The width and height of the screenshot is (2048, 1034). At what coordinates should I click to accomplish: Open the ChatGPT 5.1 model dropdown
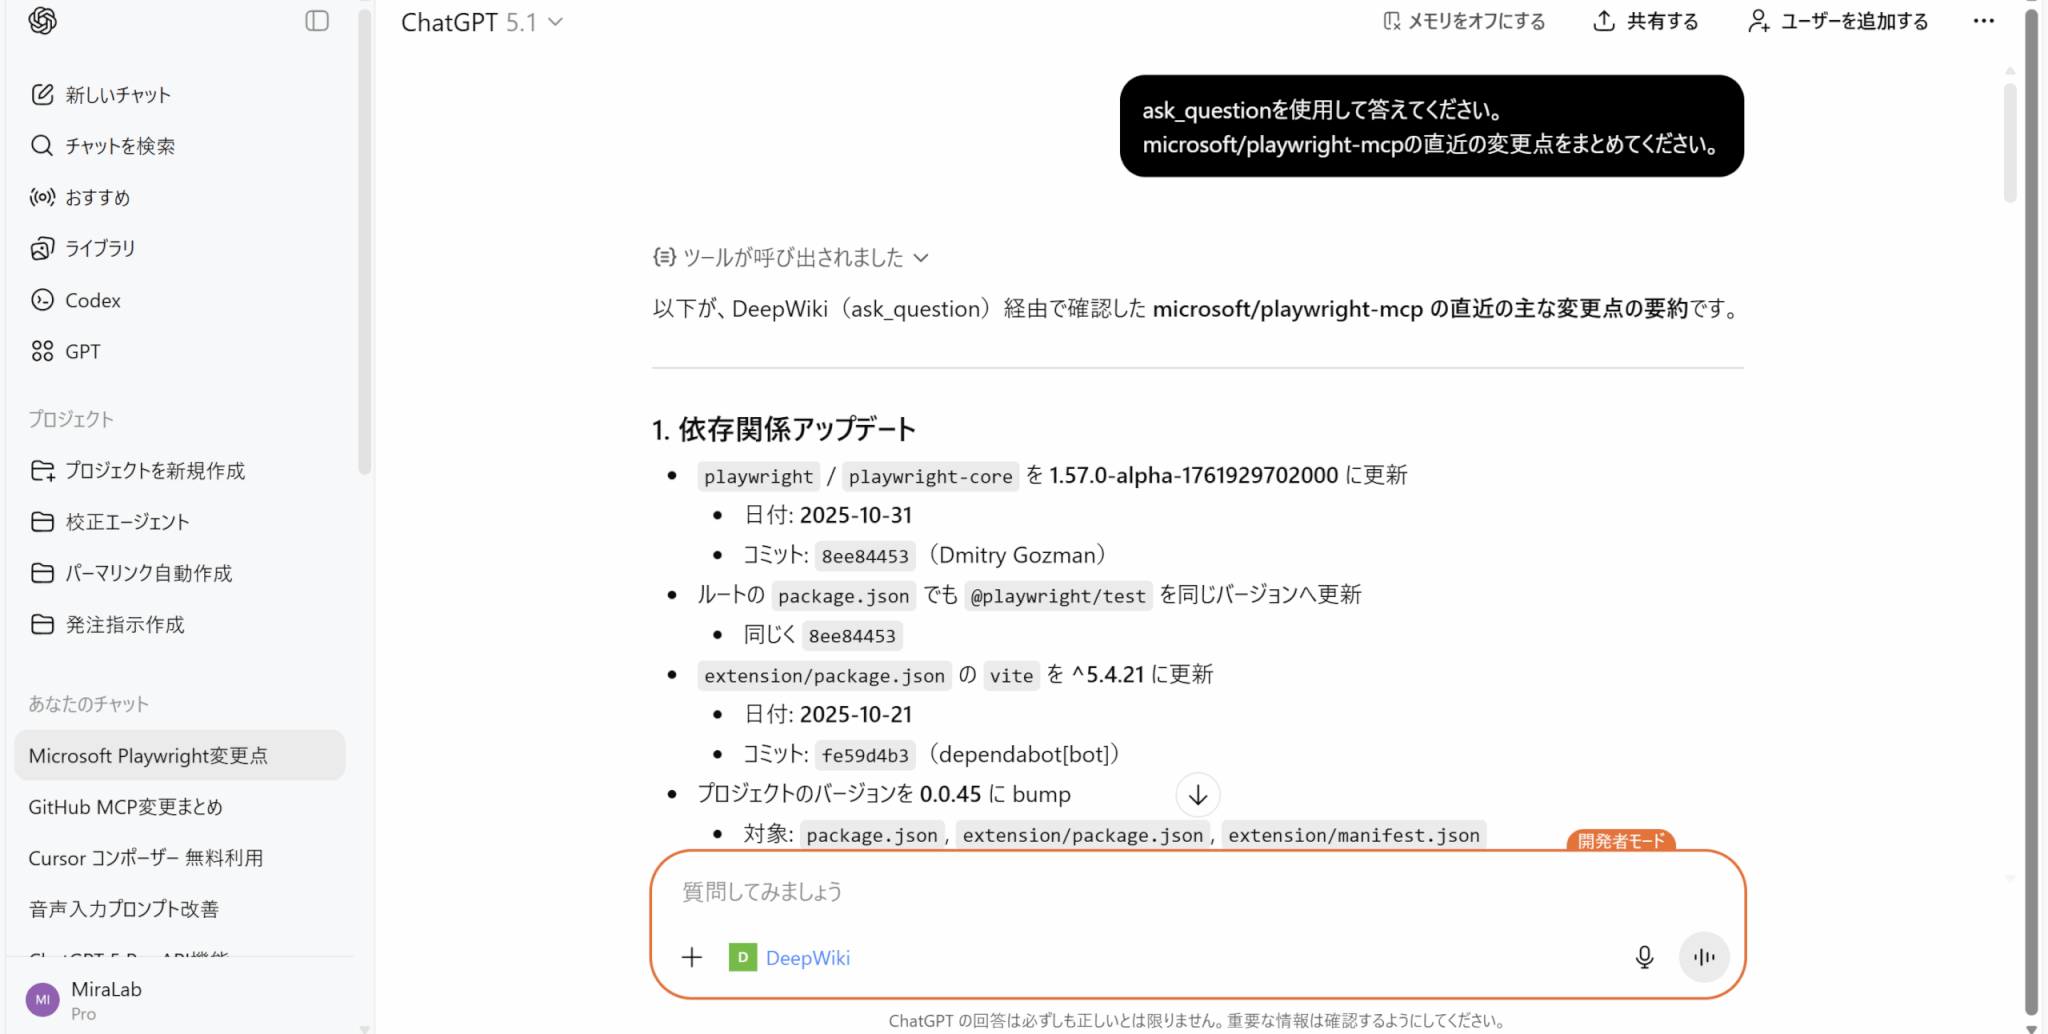pyautogui.click(x=482, y=22)
